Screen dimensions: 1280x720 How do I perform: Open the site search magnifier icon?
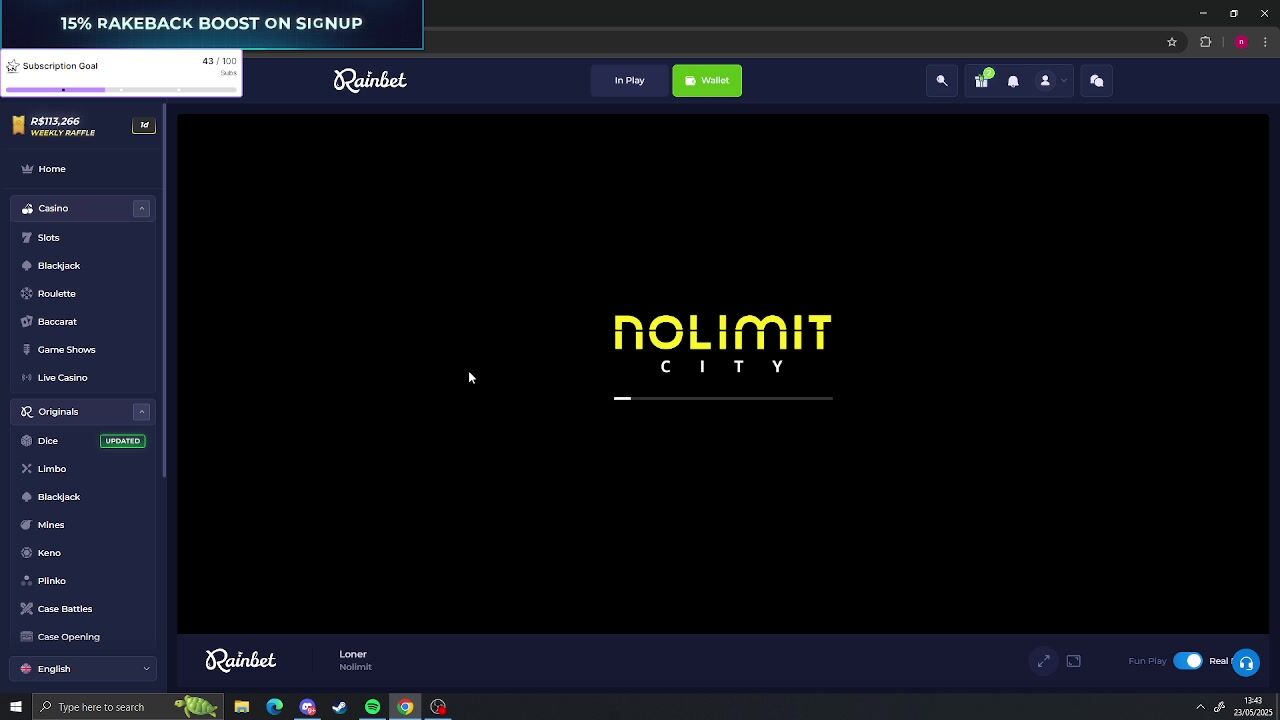click(x=942, y=81)
